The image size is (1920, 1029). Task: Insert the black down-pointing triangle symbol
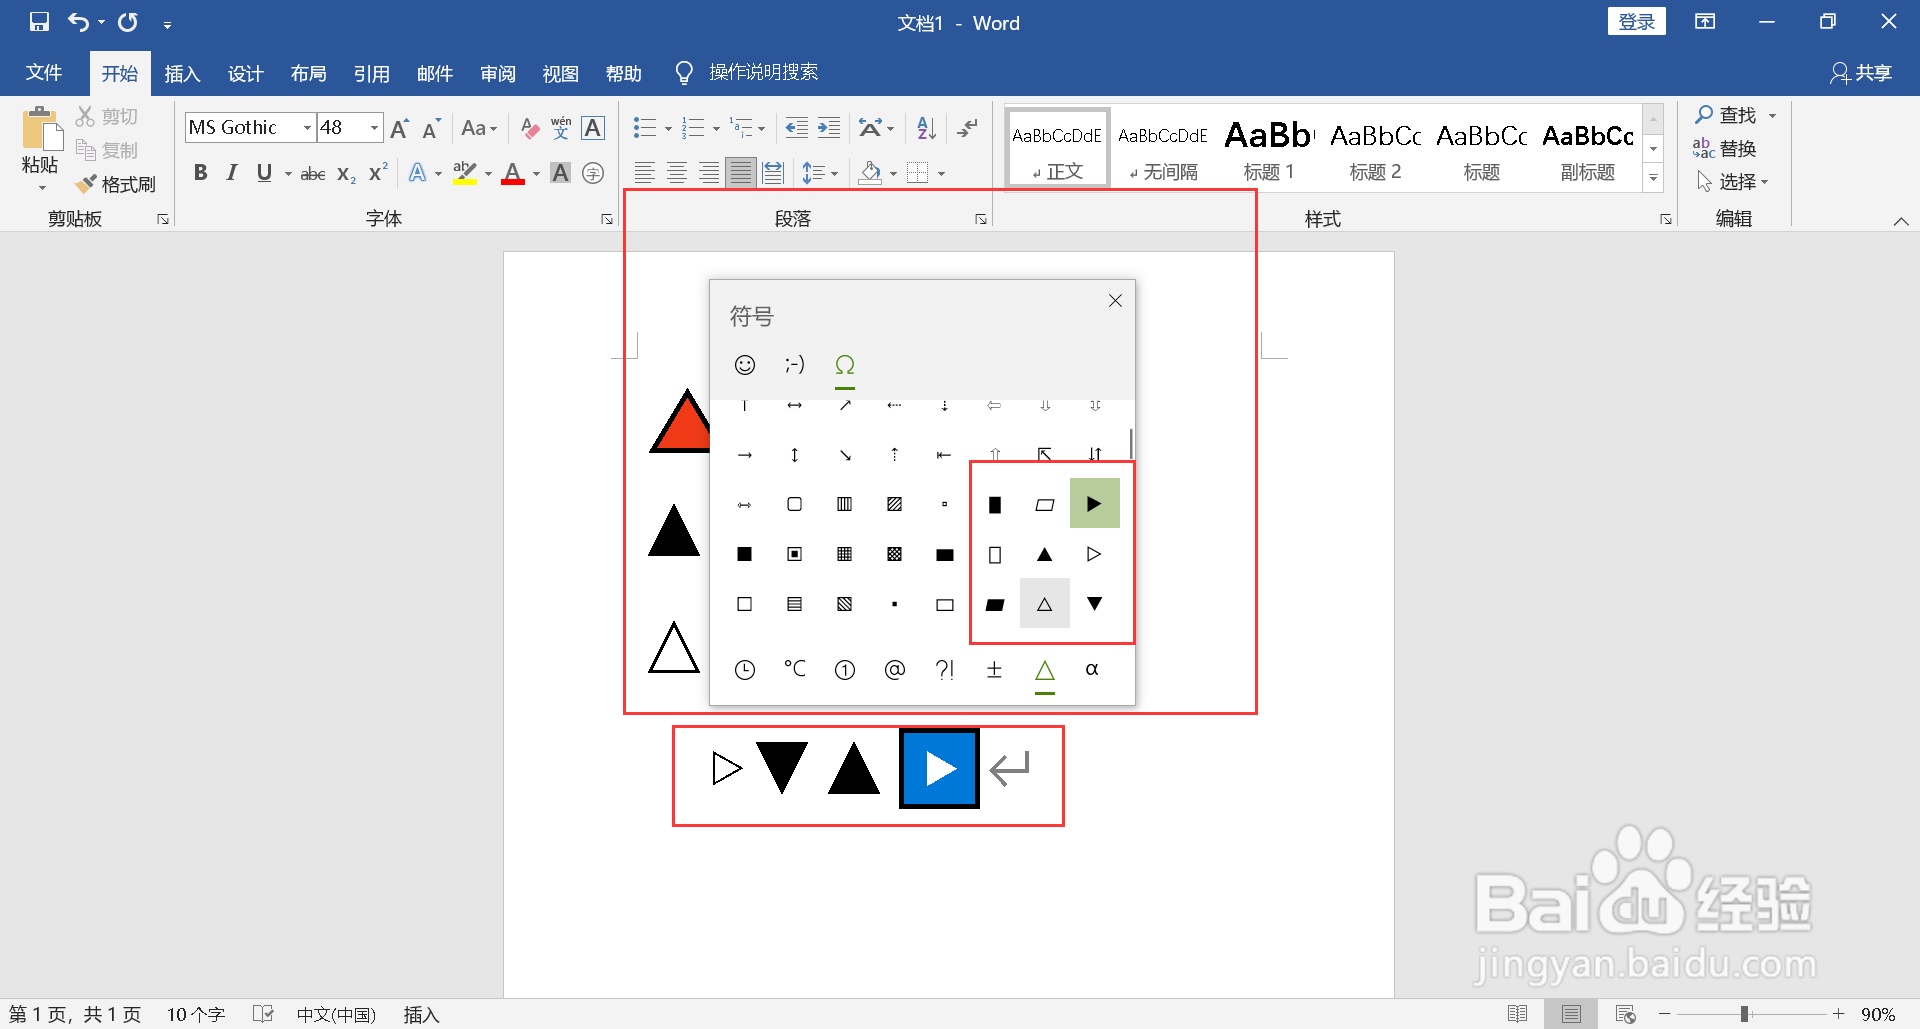[x=1094, y=604]
